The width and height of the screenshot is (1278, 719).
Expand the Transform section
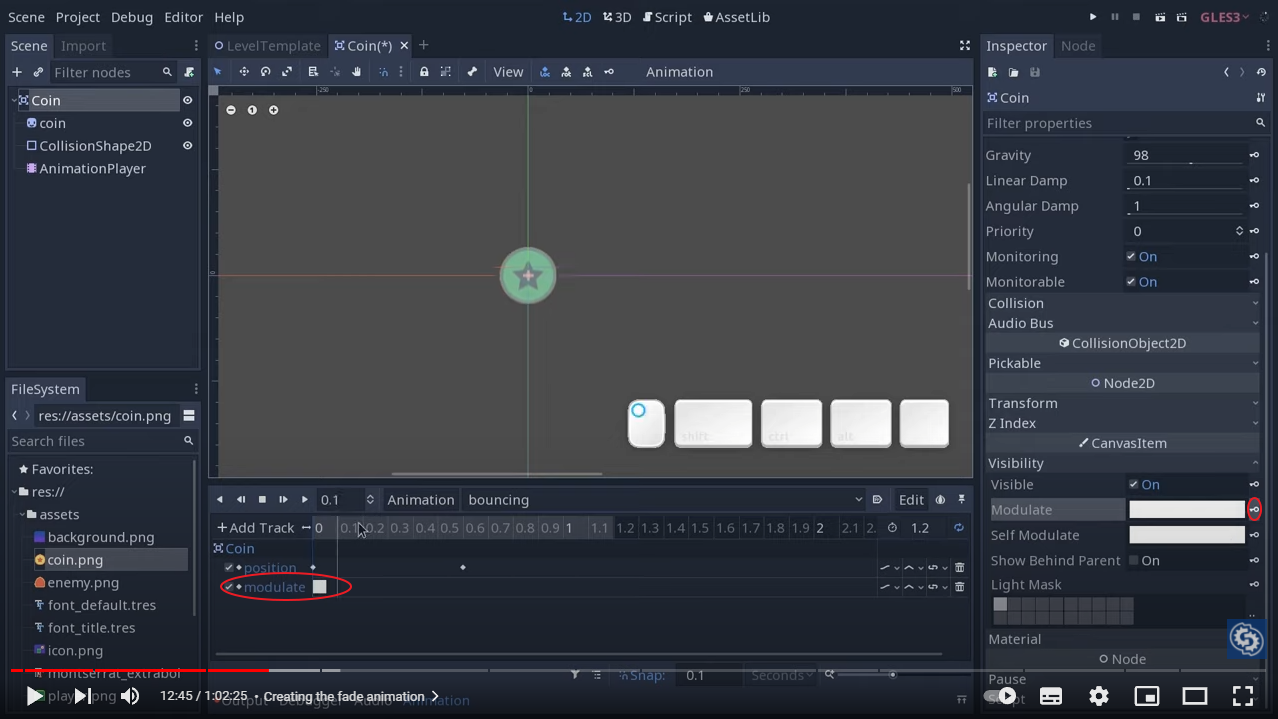(x=1122, y=403)
